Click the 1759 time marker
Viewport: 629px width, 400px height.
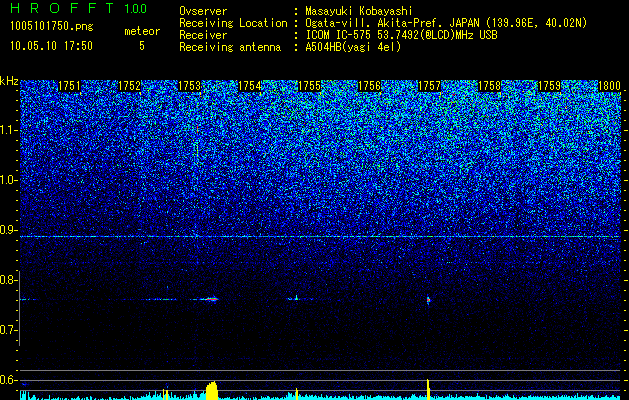click(550, 86)
